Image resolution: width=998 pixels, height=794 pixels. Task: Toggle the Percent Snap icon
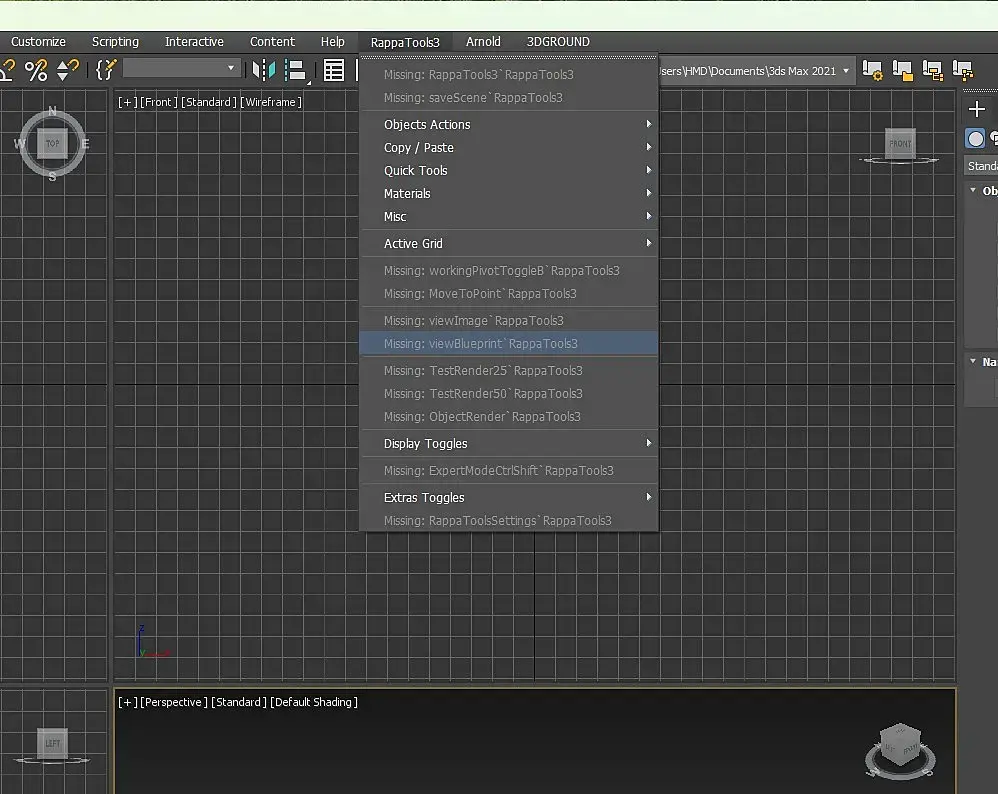point(36,70)
